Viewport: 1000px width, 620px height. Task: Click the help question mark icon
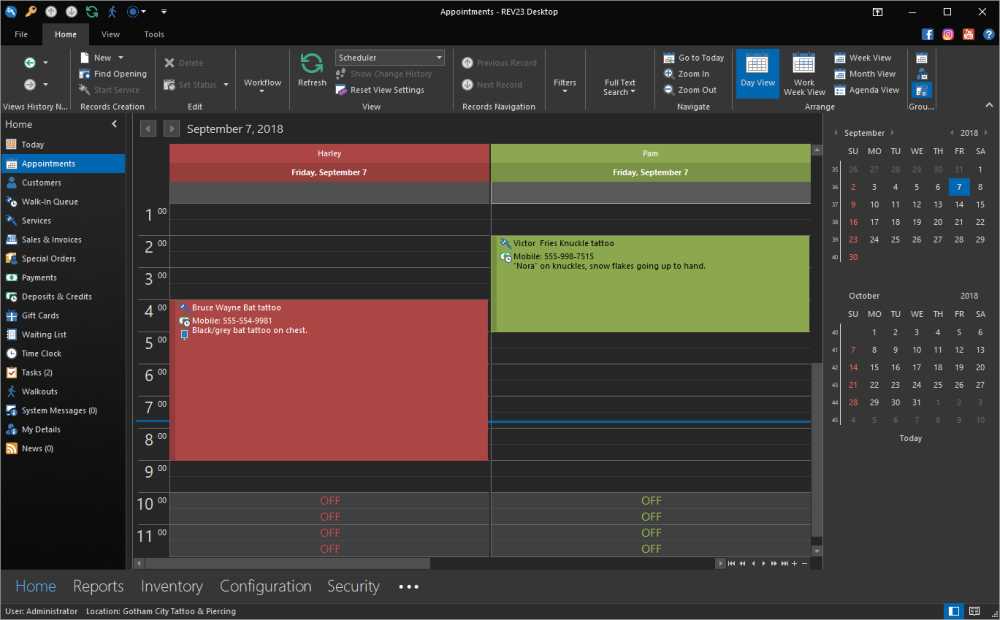pos(989,34)
